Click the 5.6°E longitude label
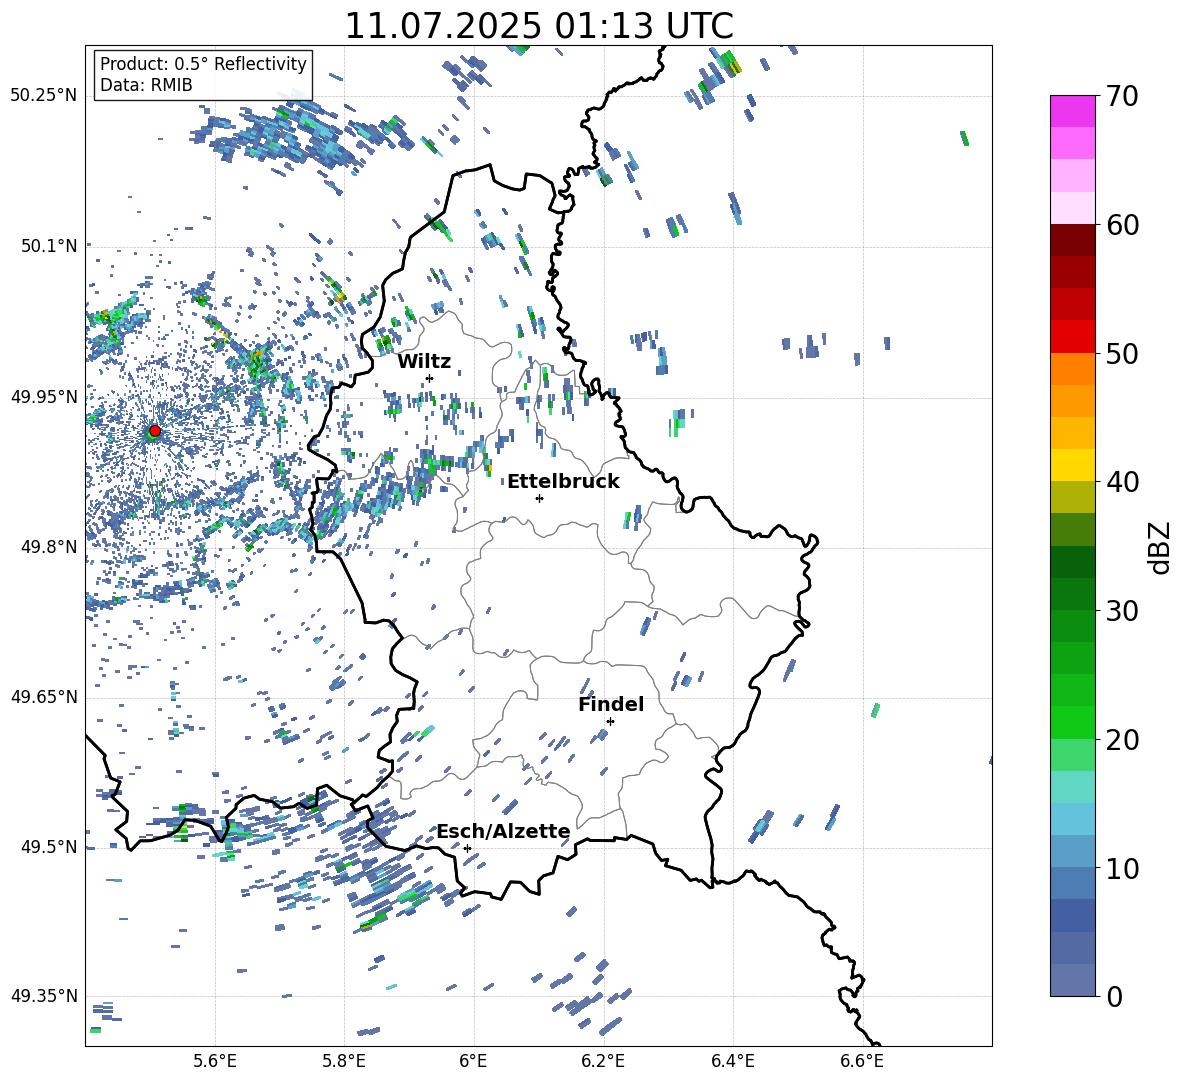This screenshot has height=1081, width=1184. (x=215, y=1061)
